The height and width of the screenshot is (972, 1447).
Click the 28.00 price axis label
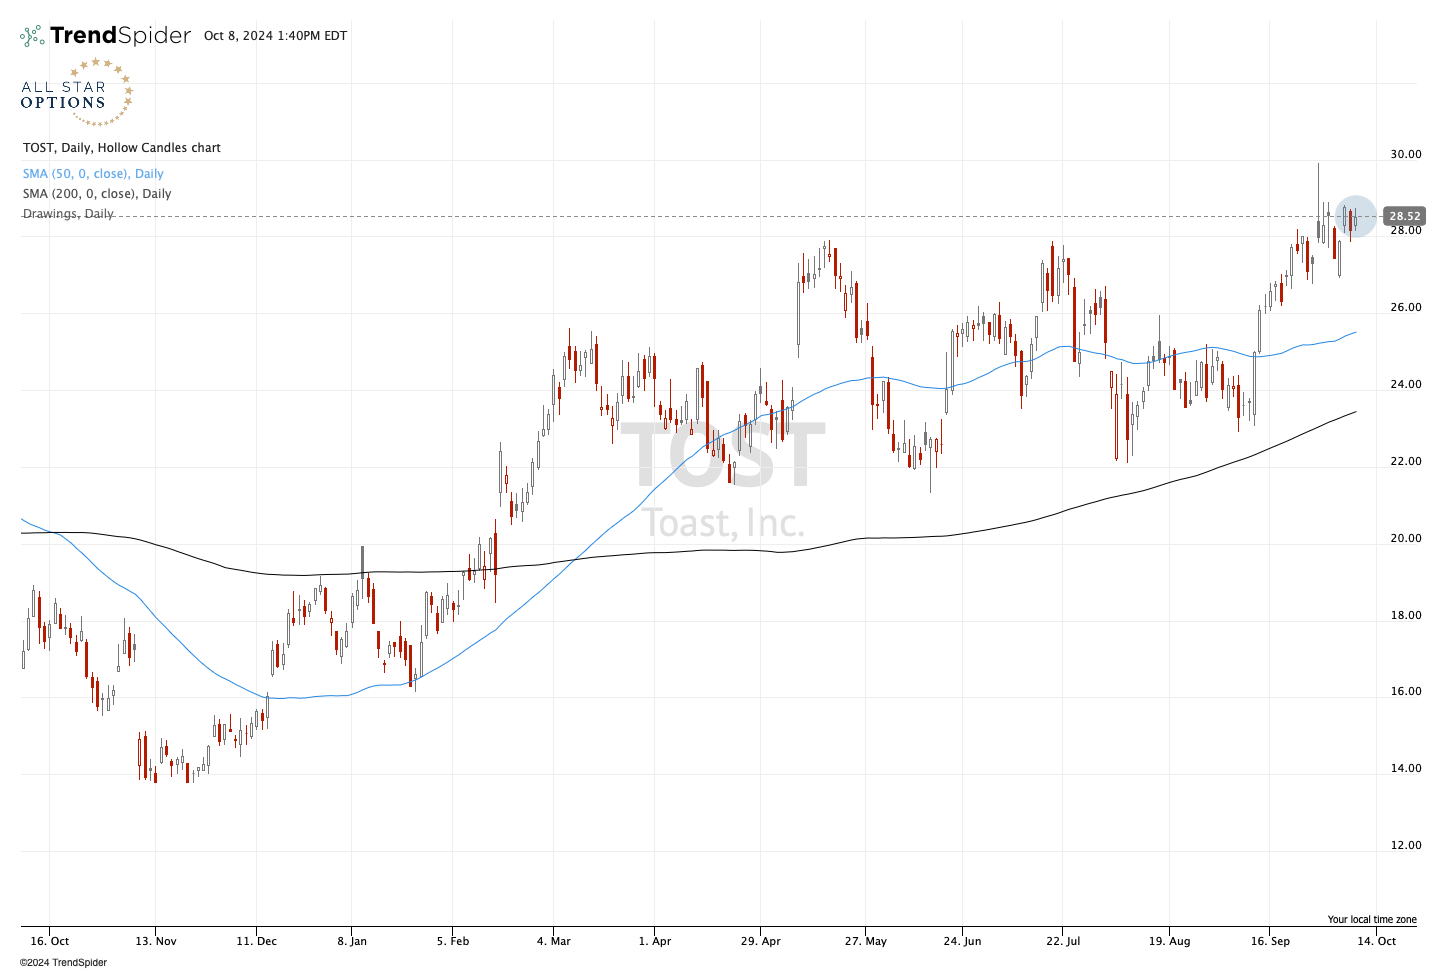click(1405, 231)
